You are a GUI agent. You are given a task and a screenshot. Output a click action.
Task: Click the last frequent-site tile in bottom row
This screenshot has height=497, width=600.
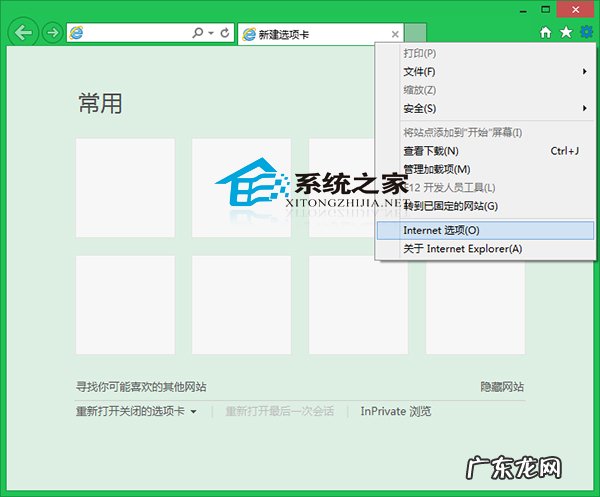point(475,305)
